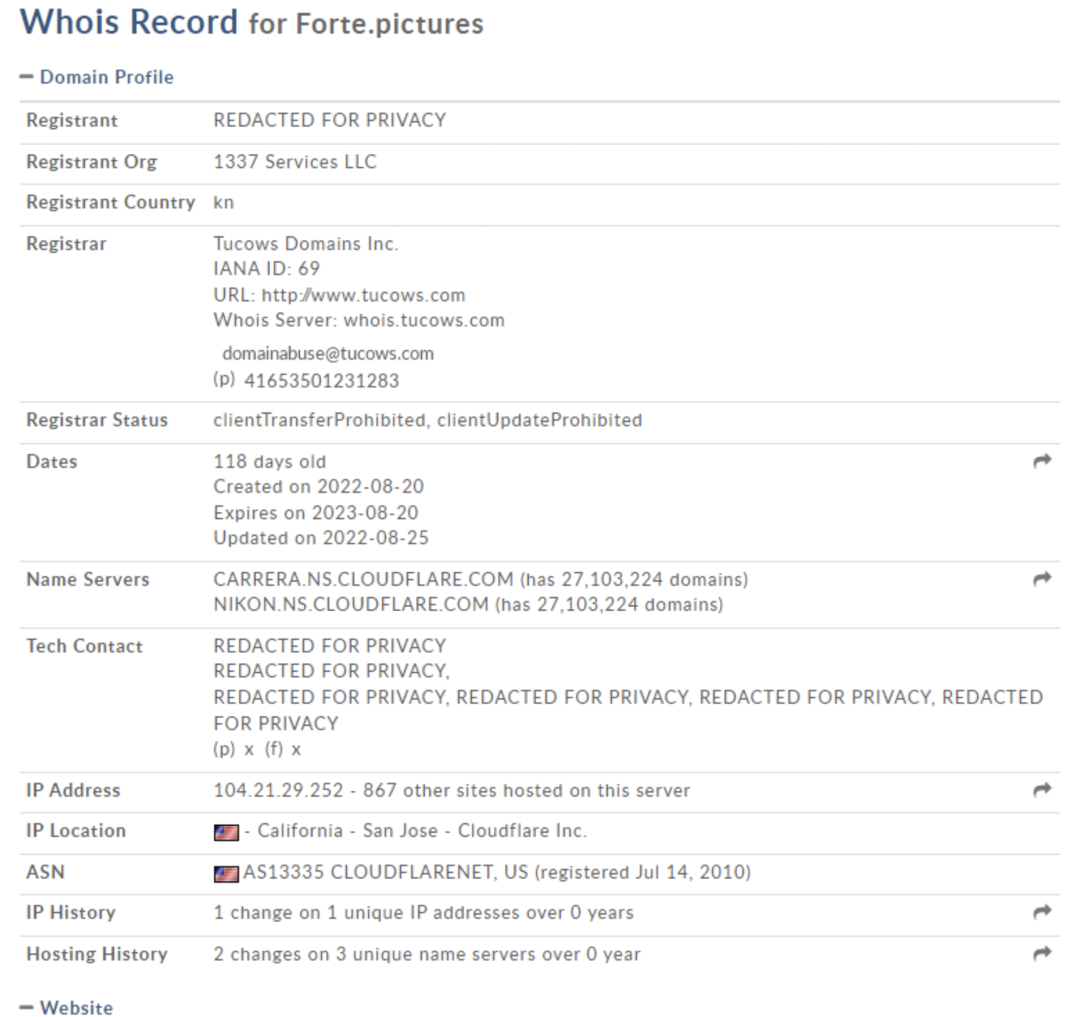1080x1017 pixels.
Task: Click the whois.tucows.com Whois Server text
Action: tap(424, 320)
